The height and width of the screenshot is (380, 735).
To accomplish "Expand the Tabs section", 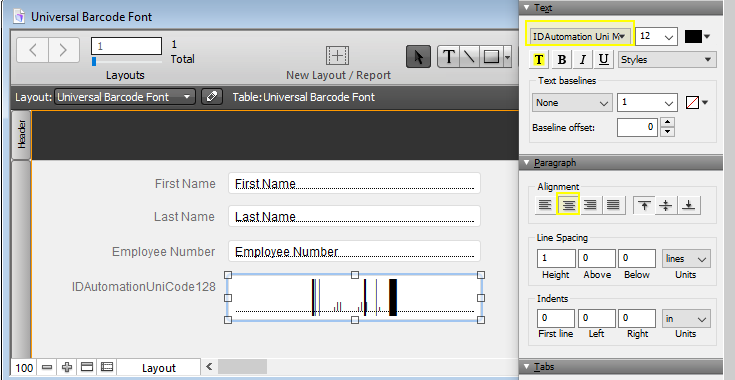I will point(526,367).
